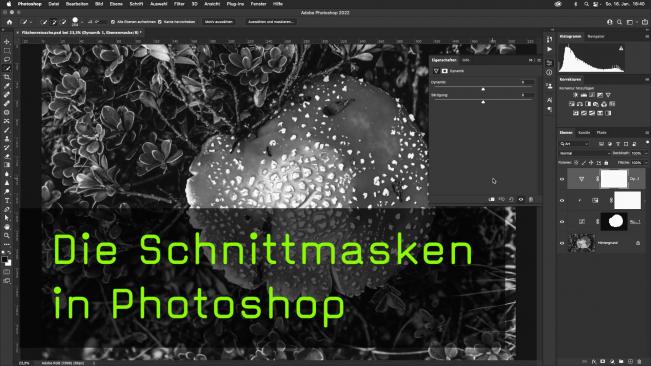Toggle Quick Mask mode in toolbox
Screen dimensions: 651x366
point(7,272)
